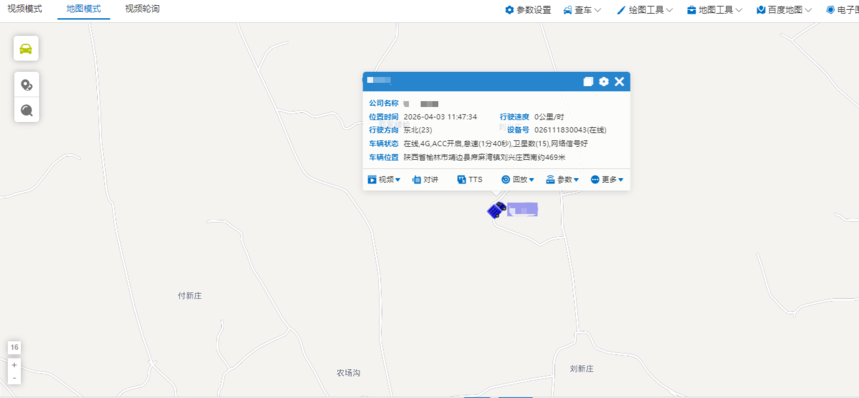
Task: Click the timestamp 2026-04-03 11:47:34
Action: [x=440, y=117]
